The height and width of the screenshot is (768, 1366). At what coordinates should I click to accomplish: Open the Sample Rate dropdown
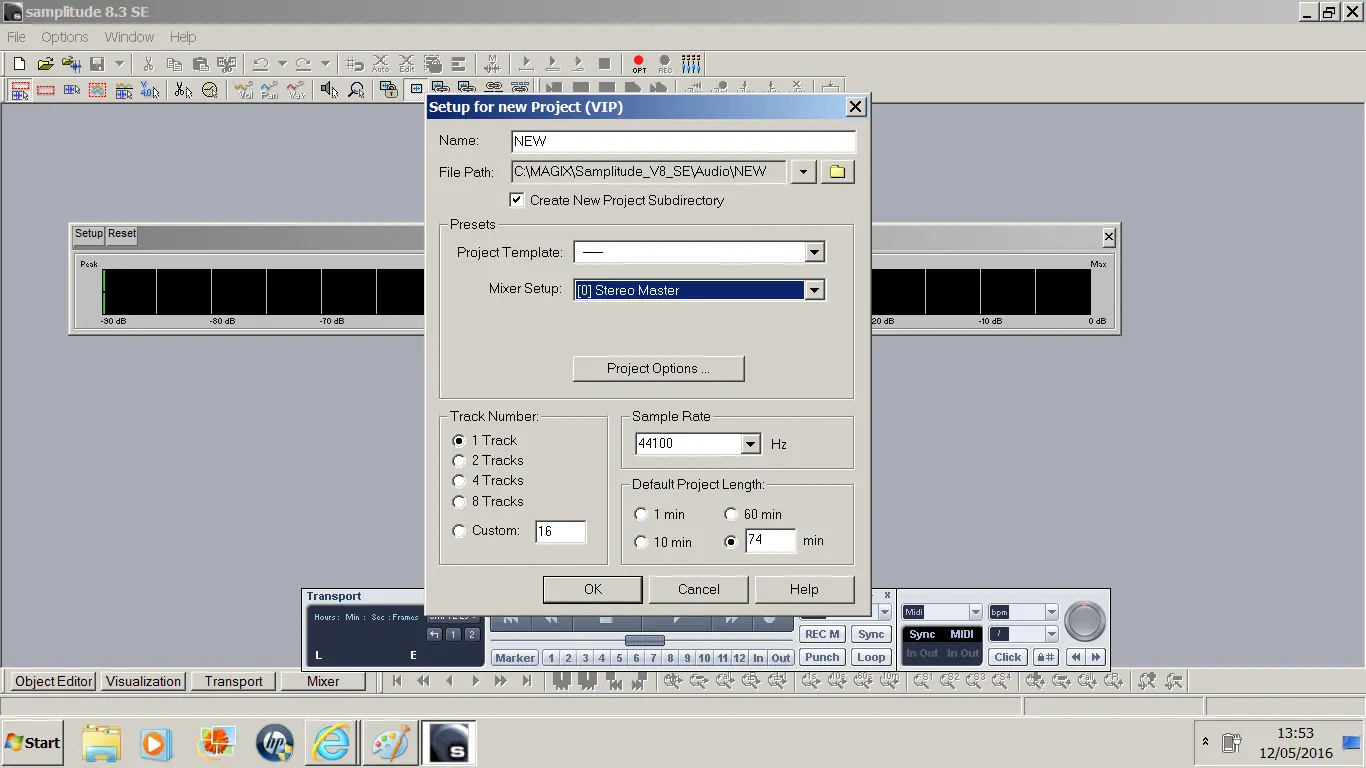(x=750, y=443)
